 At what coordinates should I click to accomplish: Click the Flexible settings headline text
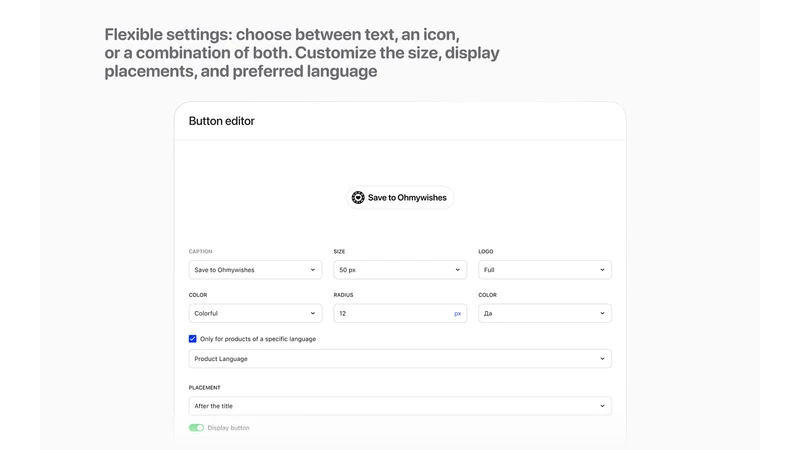pyautogui.click(x=302, y=53)
